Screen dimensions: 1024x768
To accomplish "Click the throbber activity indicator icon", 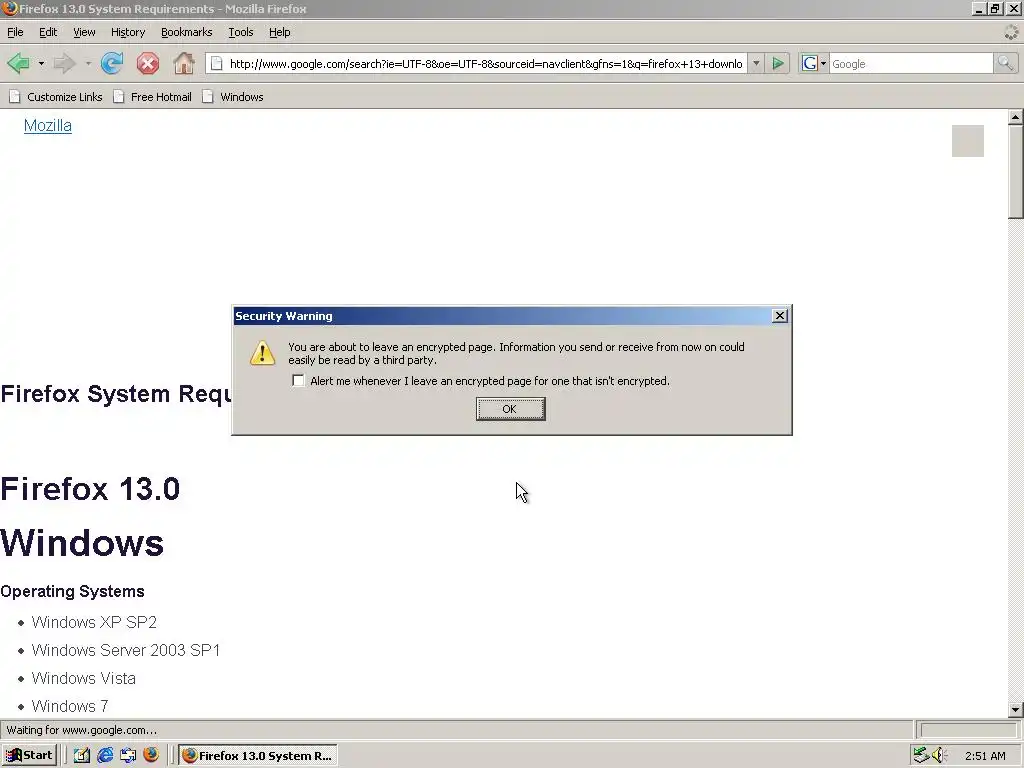I will click(1011, 32).
